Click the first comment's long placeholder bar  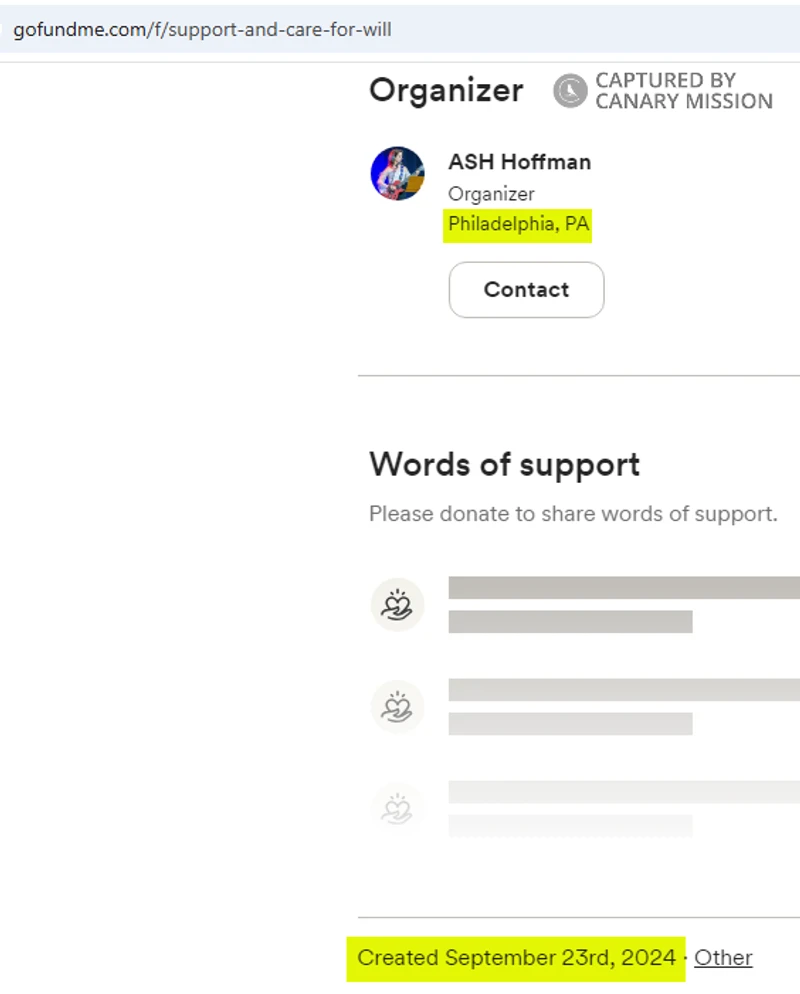623,588
